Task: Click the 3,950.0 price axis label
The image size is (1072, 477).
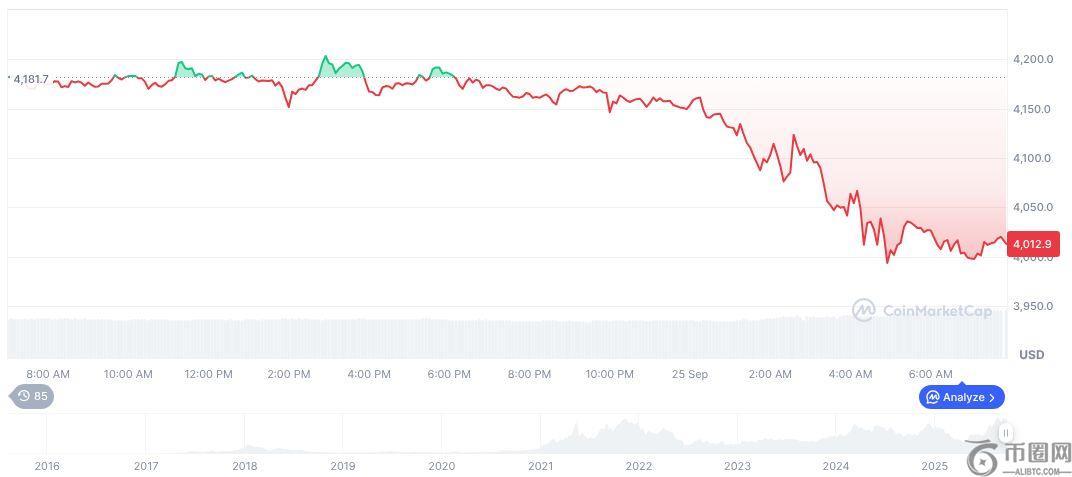Action: click(x=1032, y=306)
